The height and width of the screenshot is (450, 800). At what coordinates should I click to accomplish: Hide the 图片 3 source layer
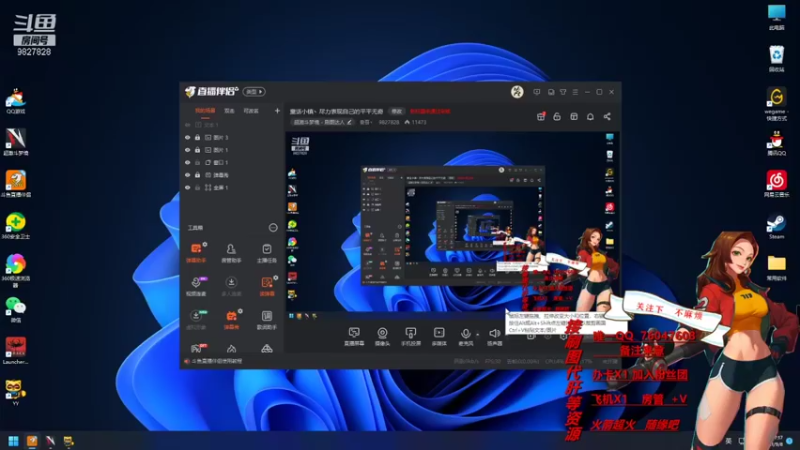(187, 137)
